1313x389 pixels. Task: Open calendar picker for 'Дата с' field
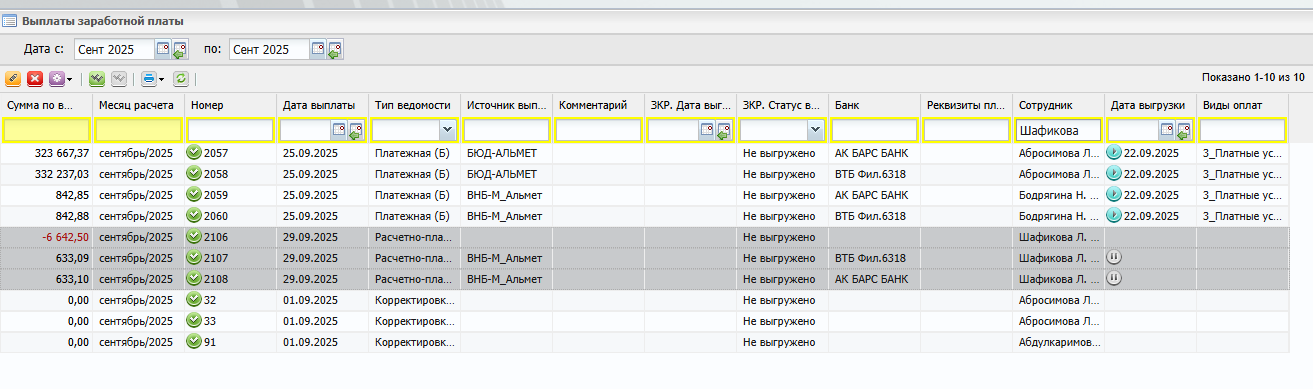[162, 48]
